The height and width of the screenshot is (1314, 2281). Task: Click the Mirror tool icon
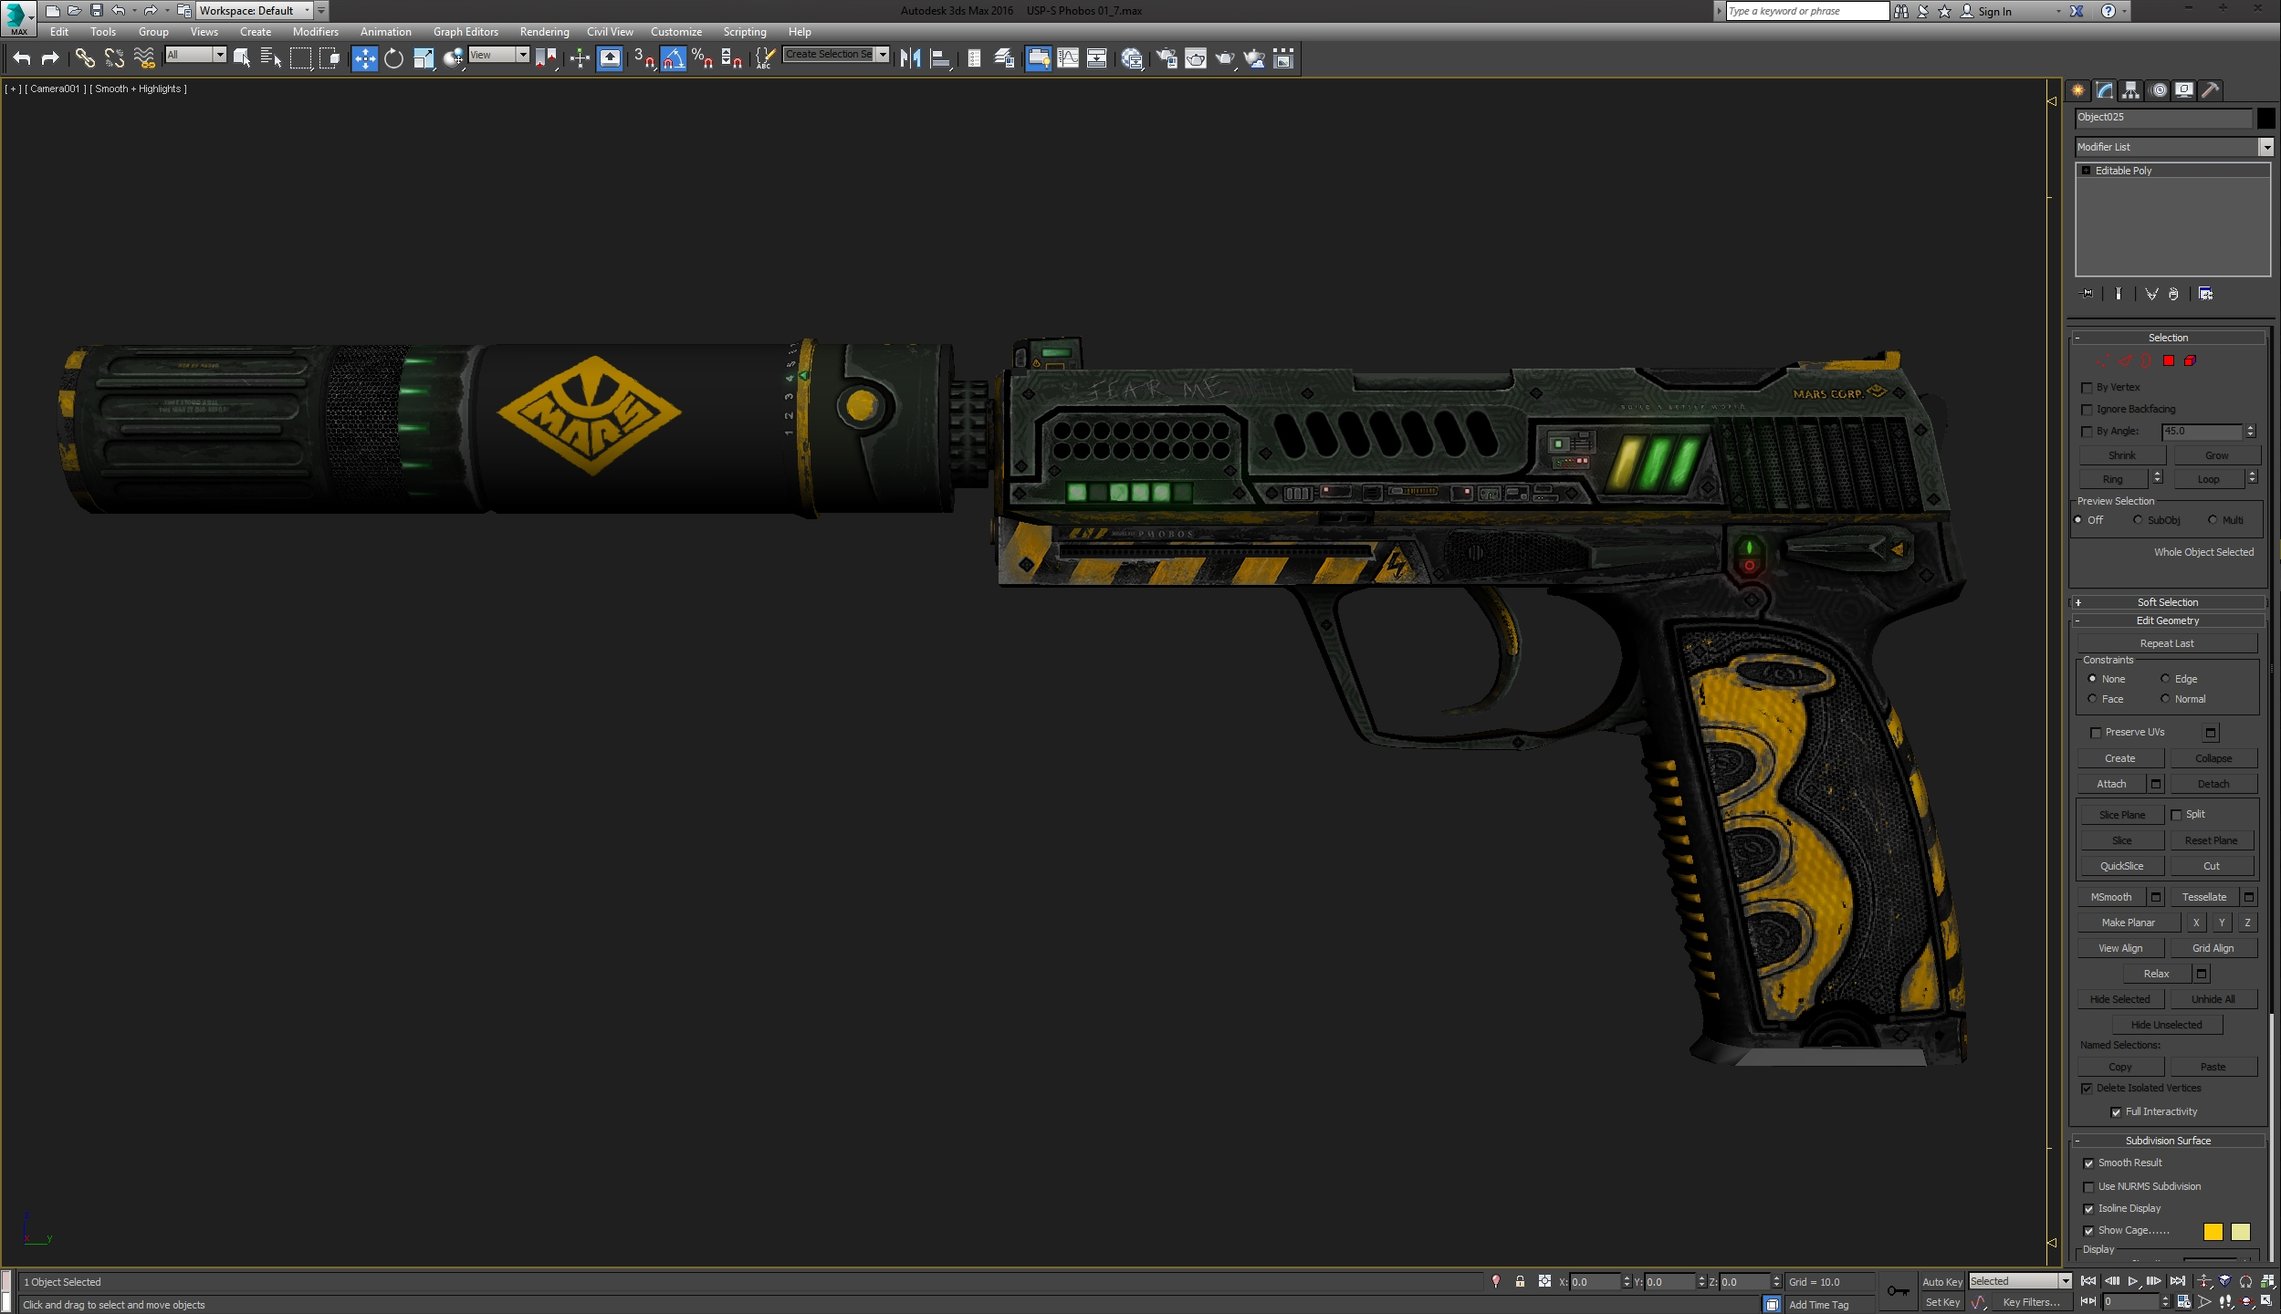pyautogui.click(x=910, y=58)
